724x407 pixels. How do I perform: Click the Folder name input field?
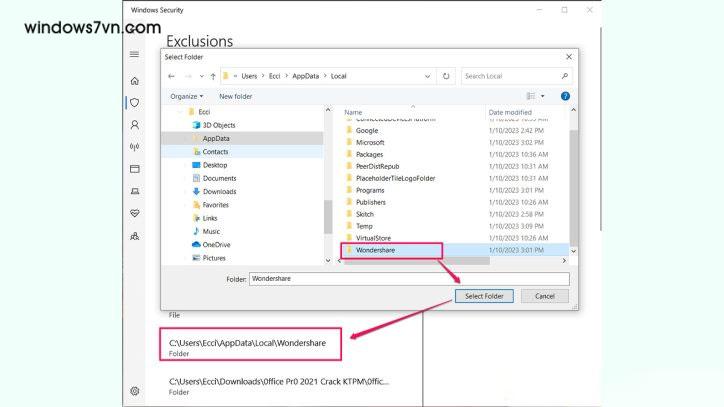click(408, 279)
